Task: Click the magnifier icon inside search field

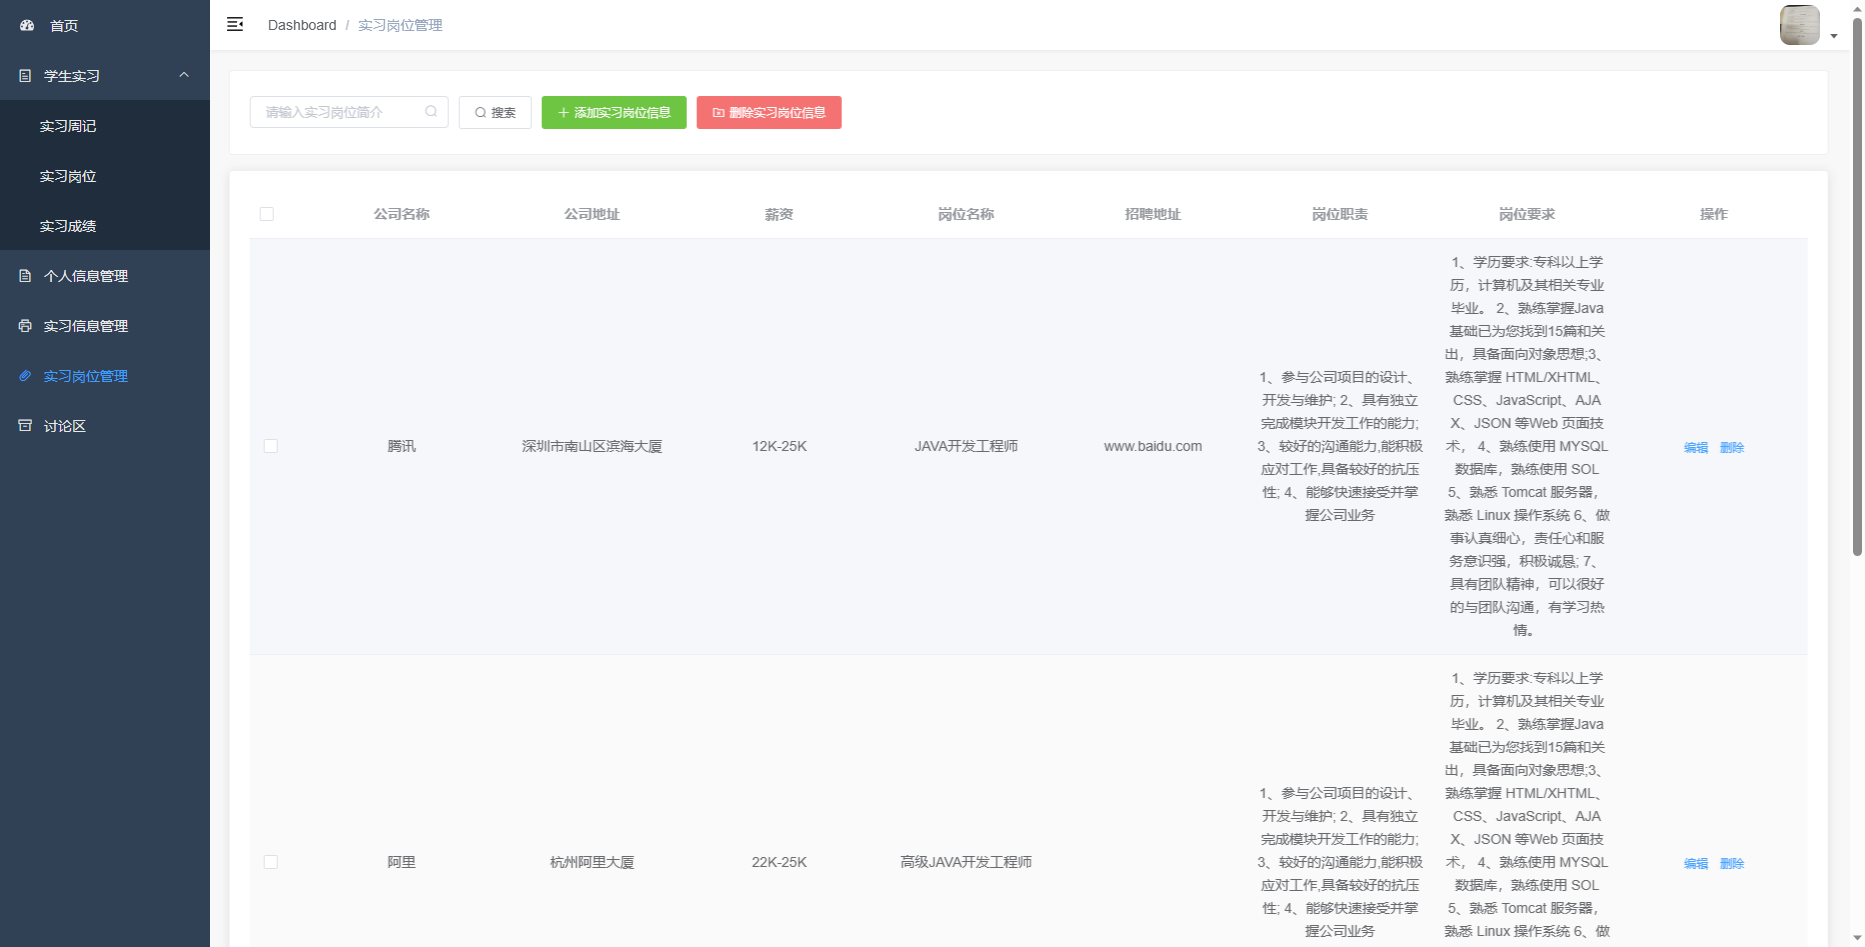Action: 431,112
